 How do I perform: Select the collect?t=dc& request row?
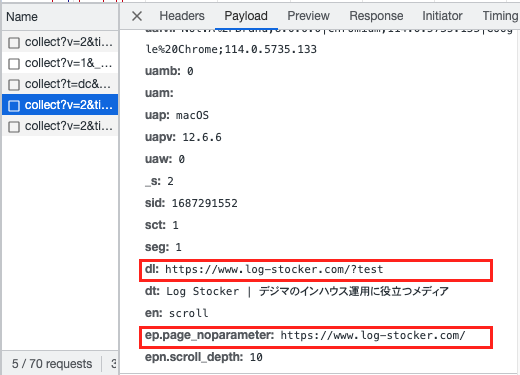tap(60, 84)
